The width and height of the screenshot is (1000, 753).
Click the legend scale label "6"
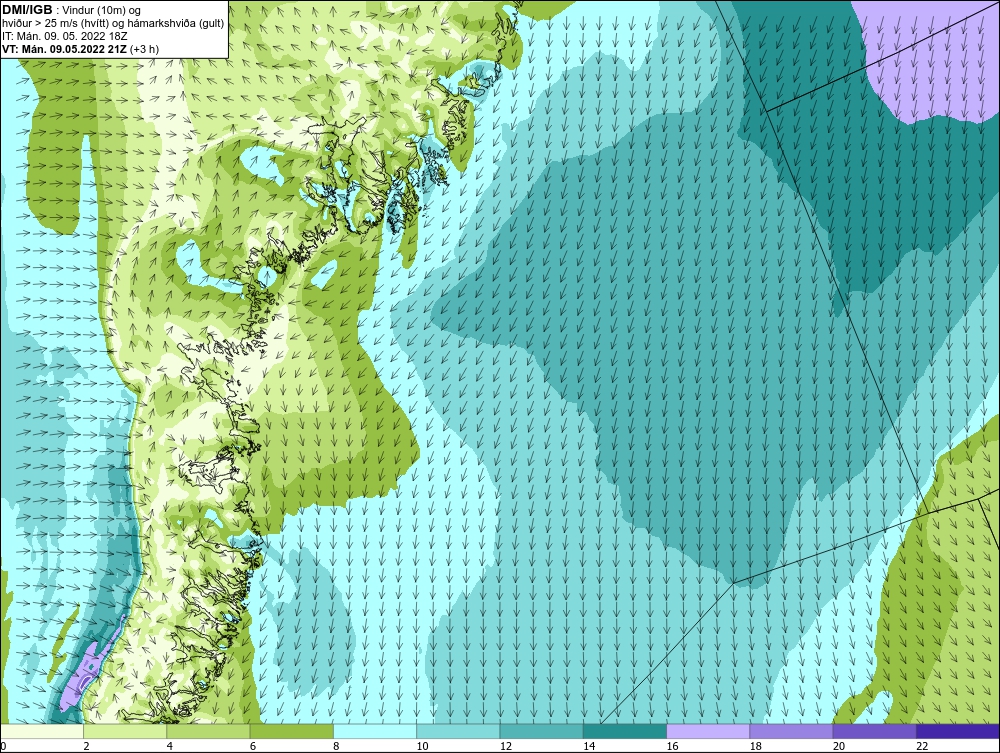coord(253,747)
